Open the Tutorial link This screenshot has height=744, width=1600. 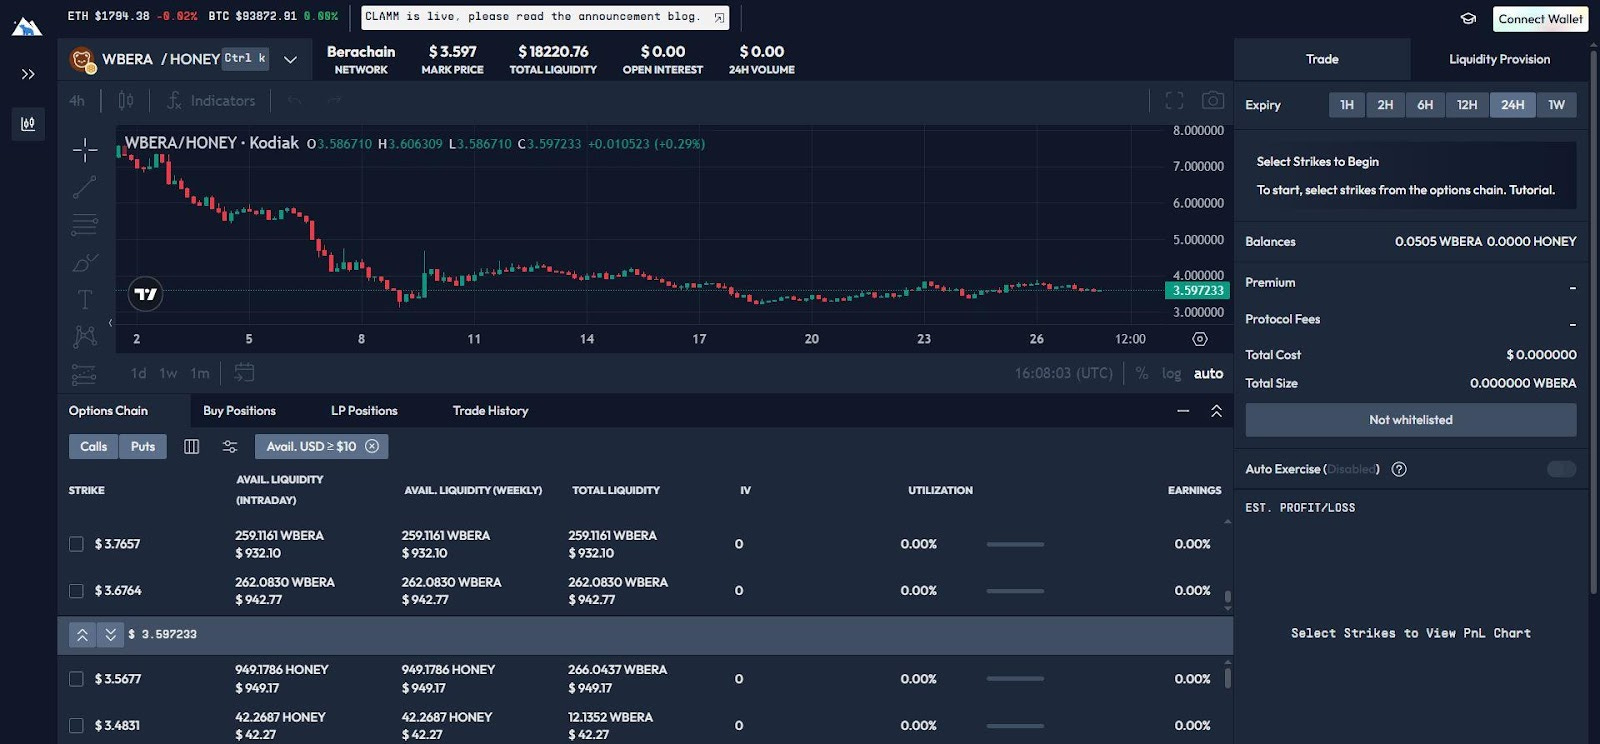click(x=1532, y=190)
